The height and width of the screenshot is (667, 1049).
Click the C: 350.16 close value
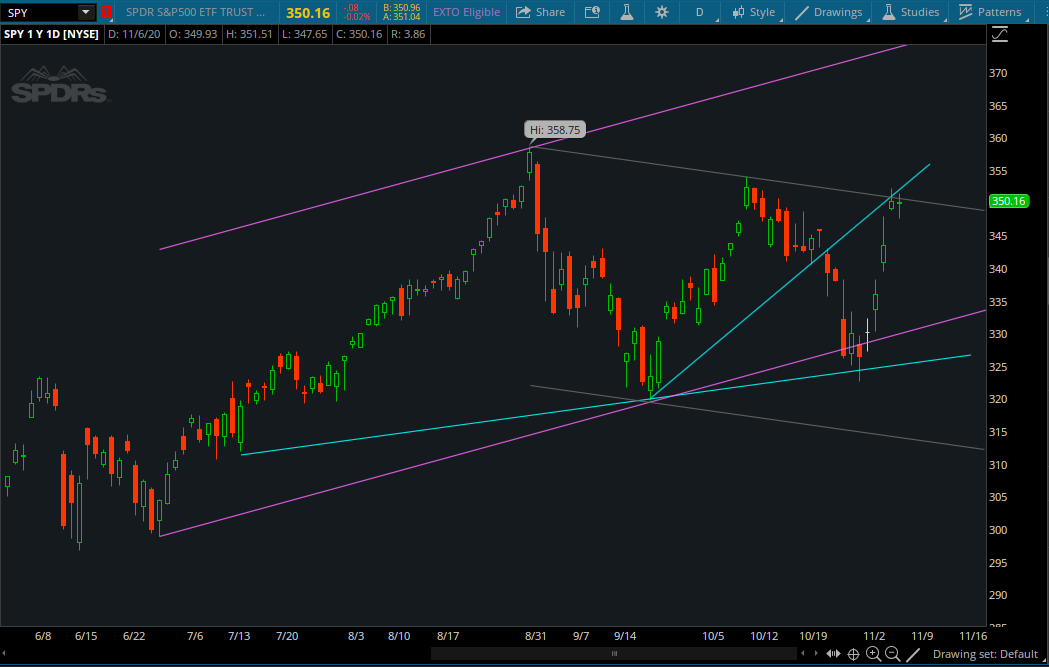pyautogui.click(x=358, y=34)
